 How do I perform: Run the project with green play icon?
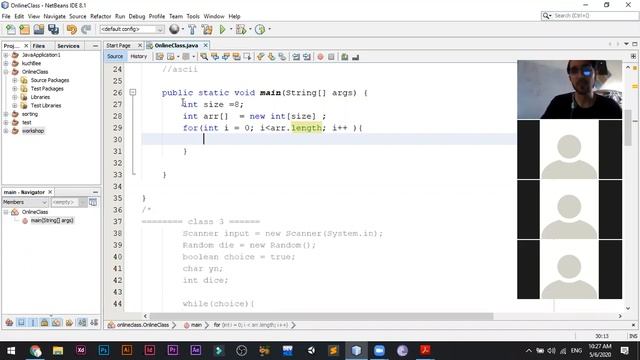[x=222, y=29]
